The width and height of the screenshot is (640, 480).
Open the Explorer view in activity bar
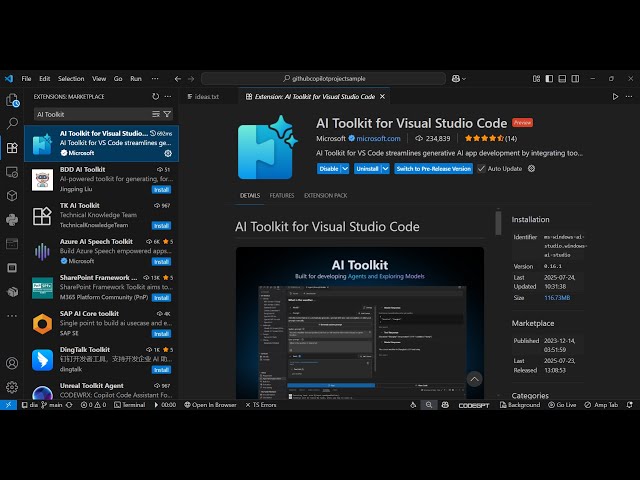click(12, 100)
